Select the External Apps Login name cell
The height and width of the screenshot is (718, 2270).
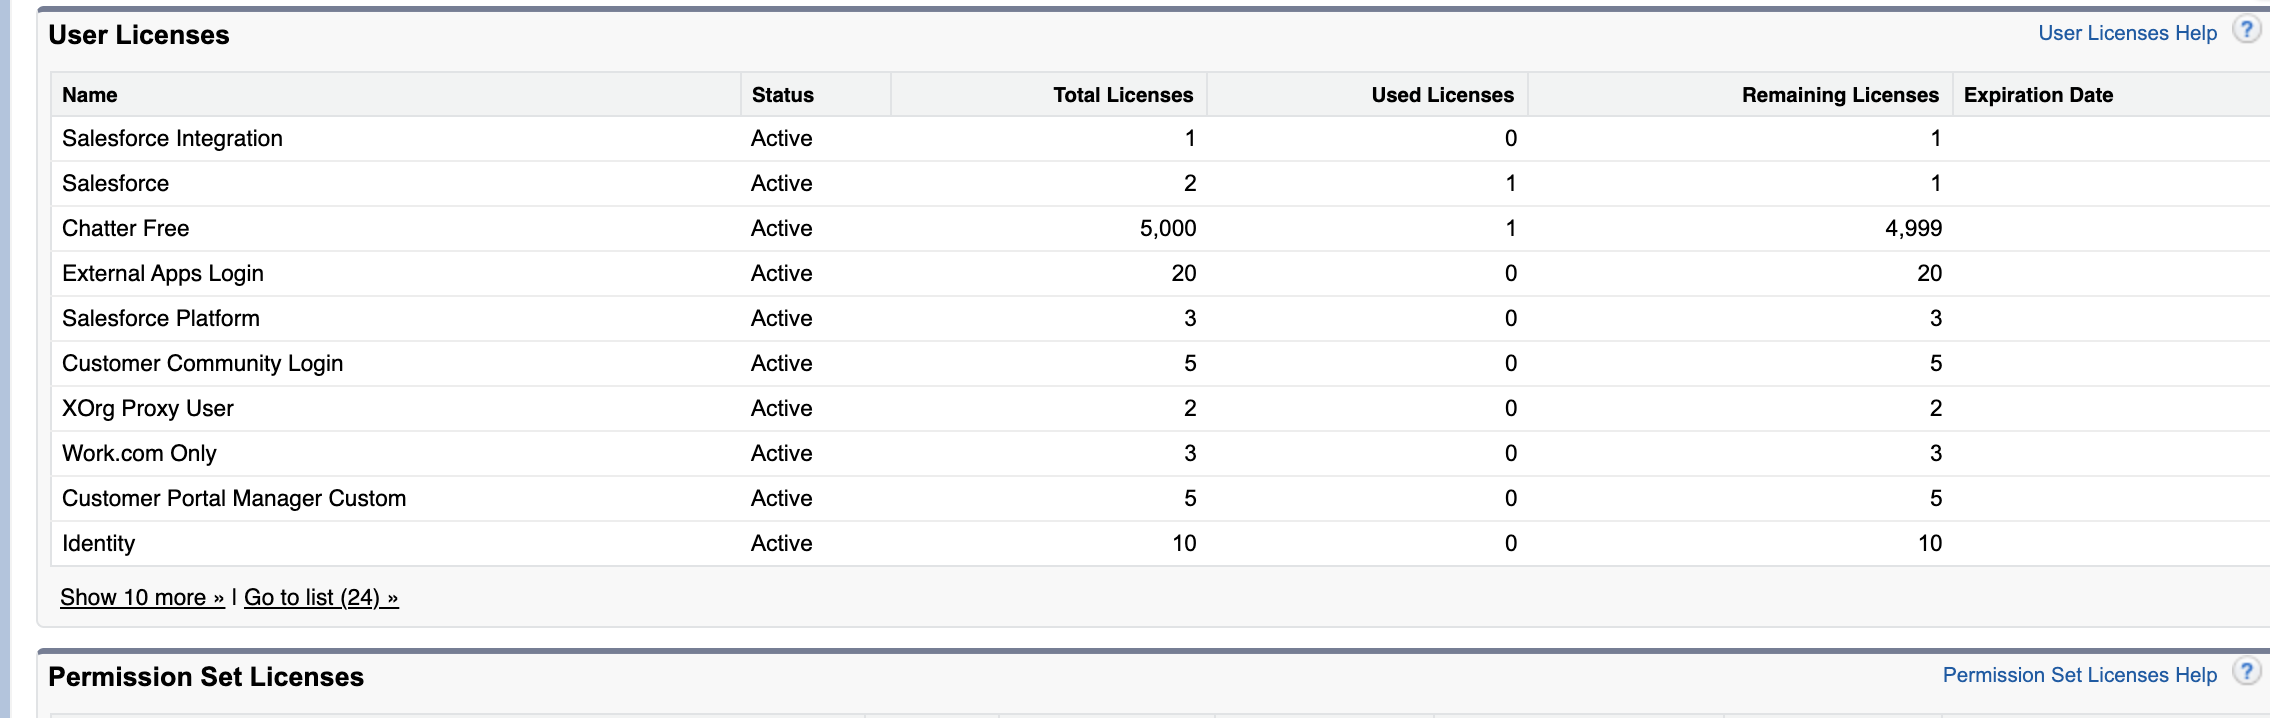pos(163,273)
